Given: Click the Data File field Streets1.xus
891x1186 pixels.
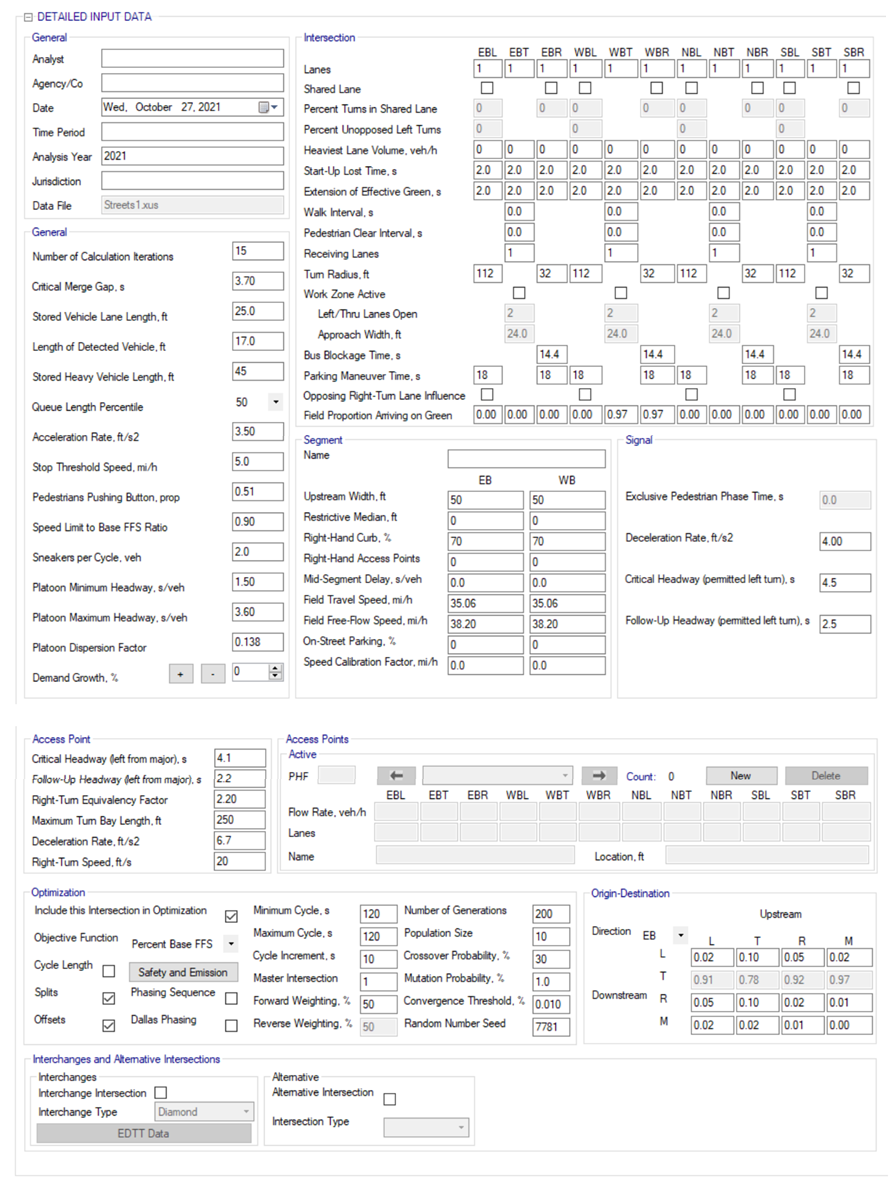Looking at the screenshot, I should tap(193, 205).
